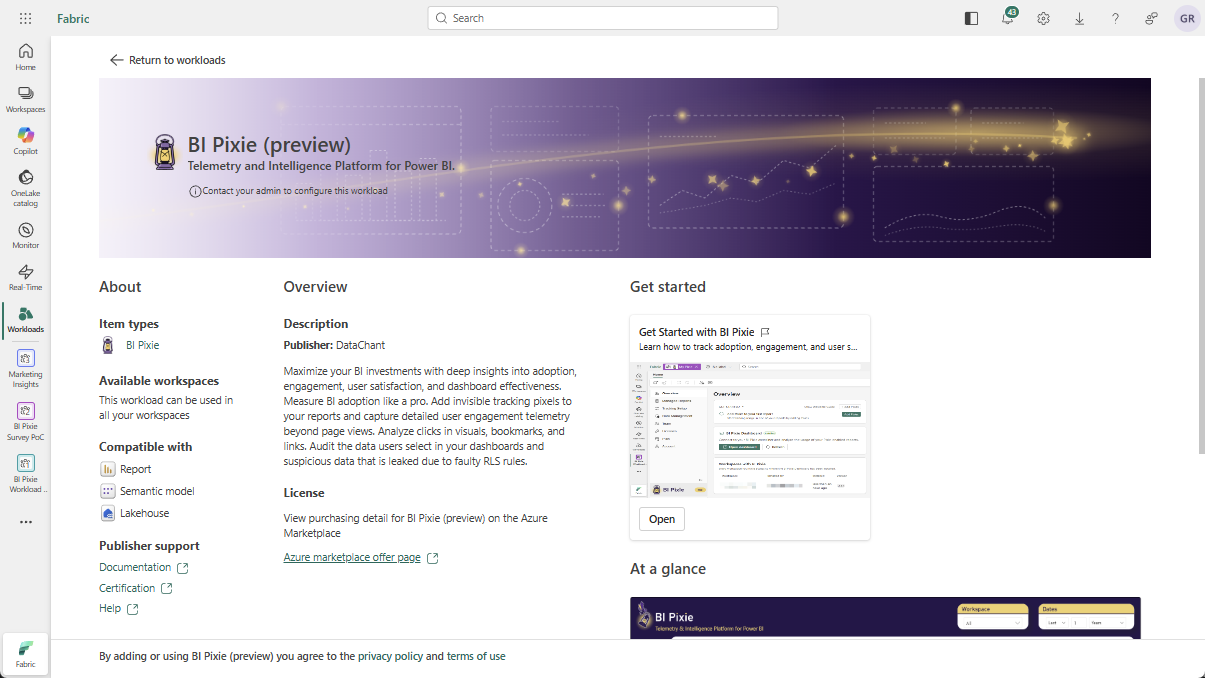Open the privacy policy link
The image size is (1205, 678).
click(390, 657)
